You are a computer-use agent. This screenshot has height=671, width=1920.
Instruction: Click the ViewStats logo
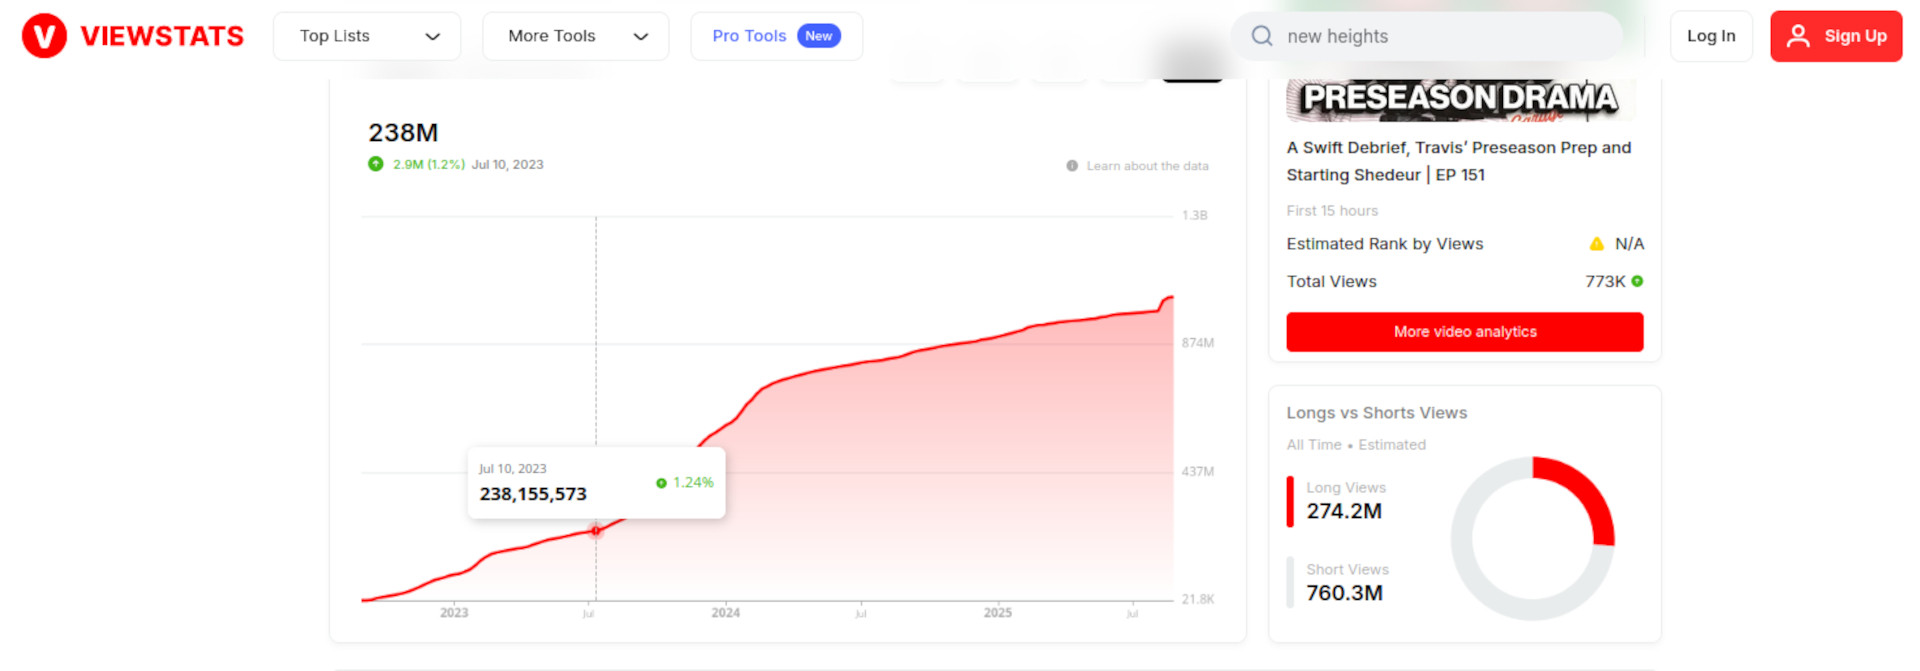pyautogui.click(x=133, y=36)
